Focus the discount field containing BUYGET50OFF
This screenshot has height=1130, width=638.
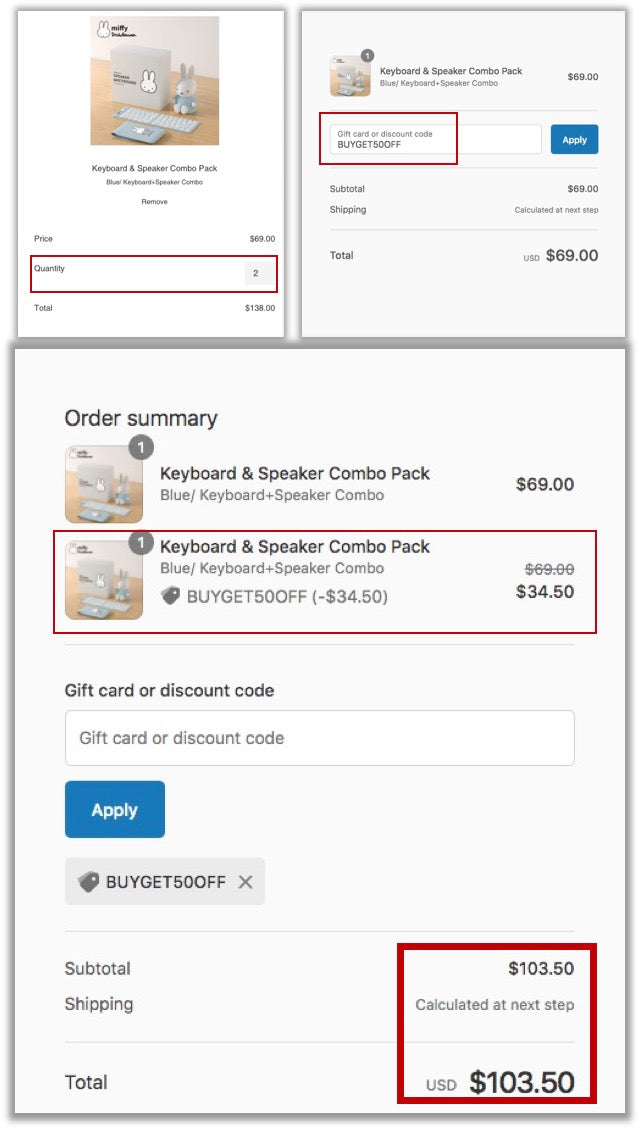click(436, 140)
